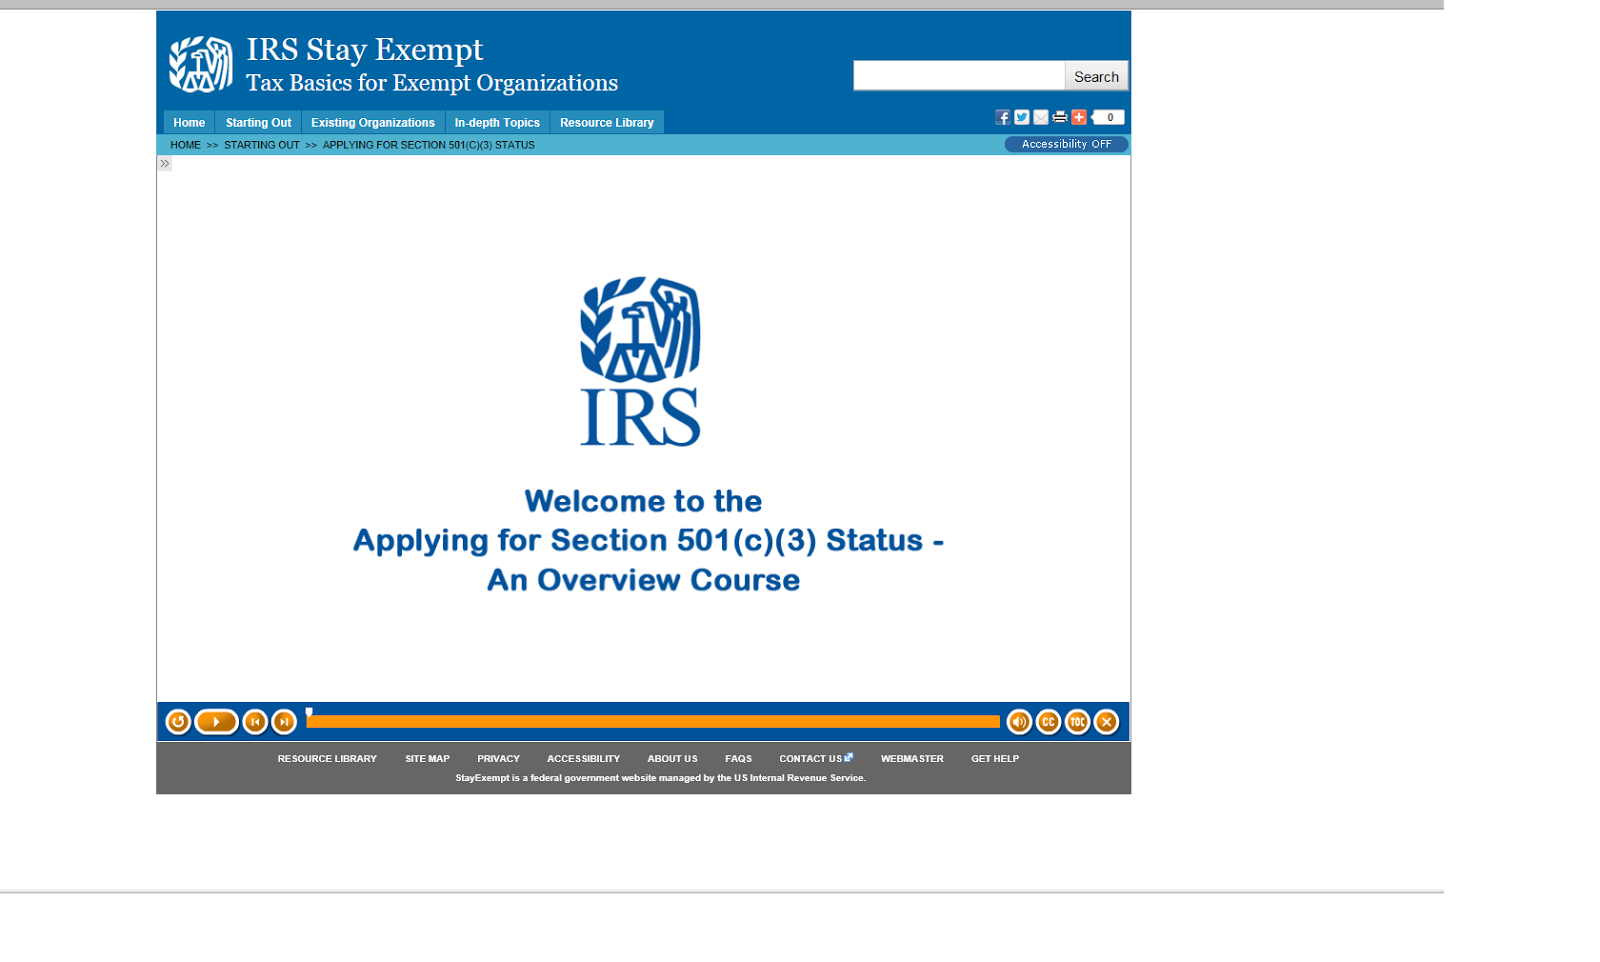The width and height of the screenshot is (1600, 962).
Task: Close the course player with the X button
Action: click(1106, 721)
